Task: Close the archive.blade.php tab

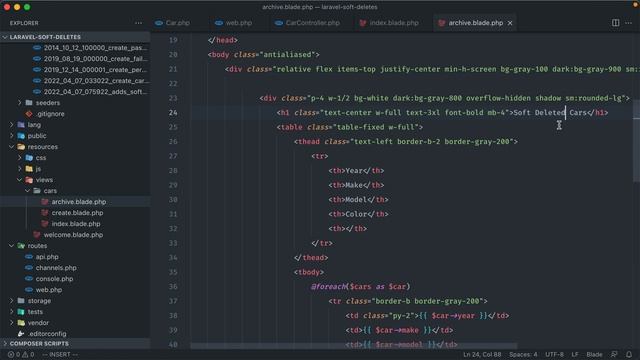Action: pos(510,23)
